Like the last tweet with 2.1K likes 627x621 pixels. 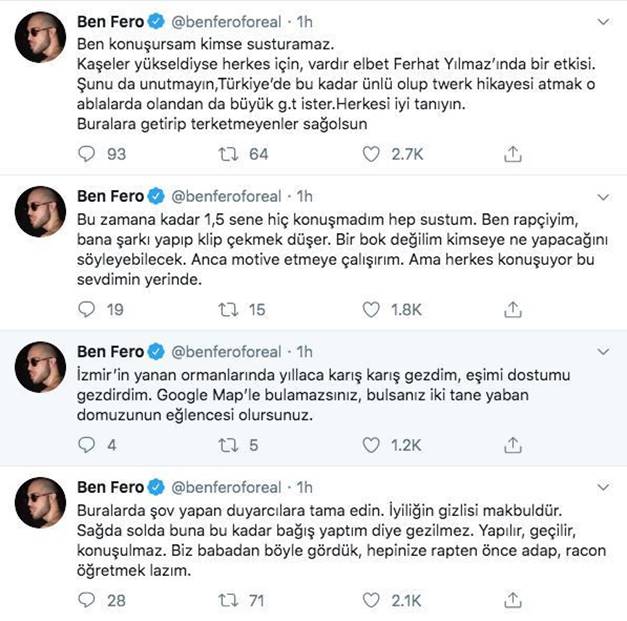click(371, 600)
